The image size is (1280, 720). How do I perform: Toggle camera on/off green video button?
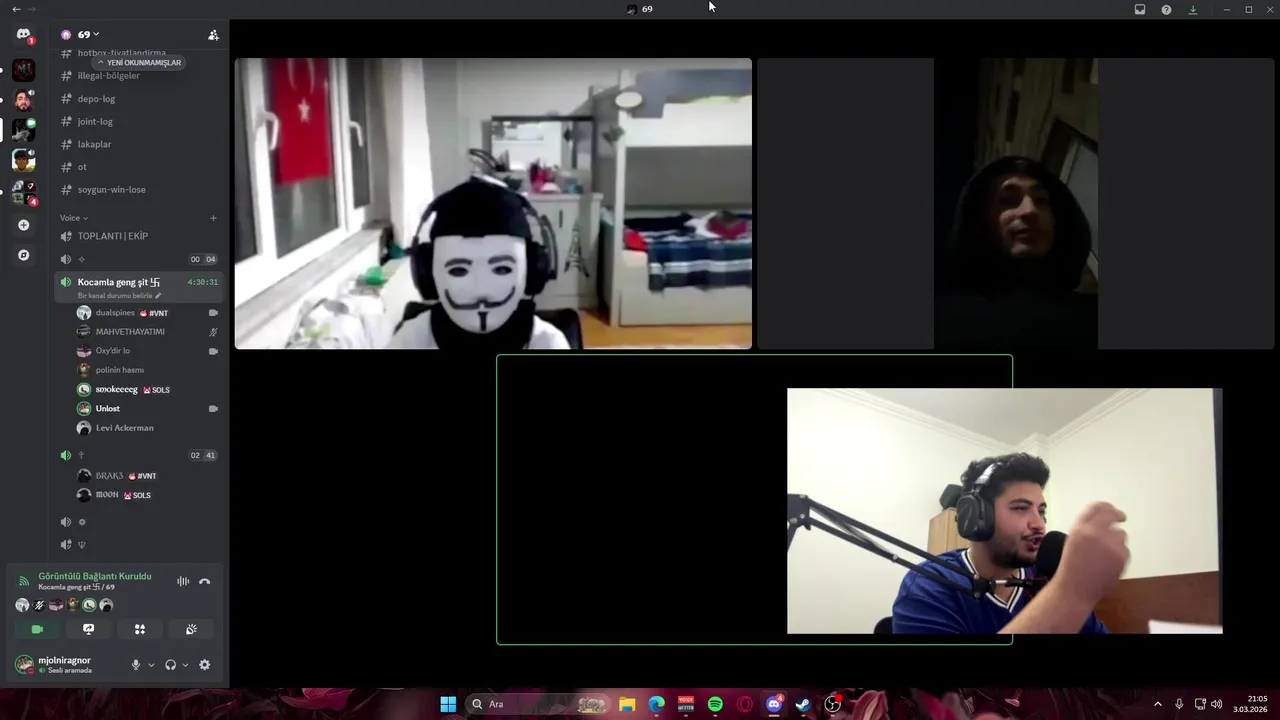click(x=37, y=629)
